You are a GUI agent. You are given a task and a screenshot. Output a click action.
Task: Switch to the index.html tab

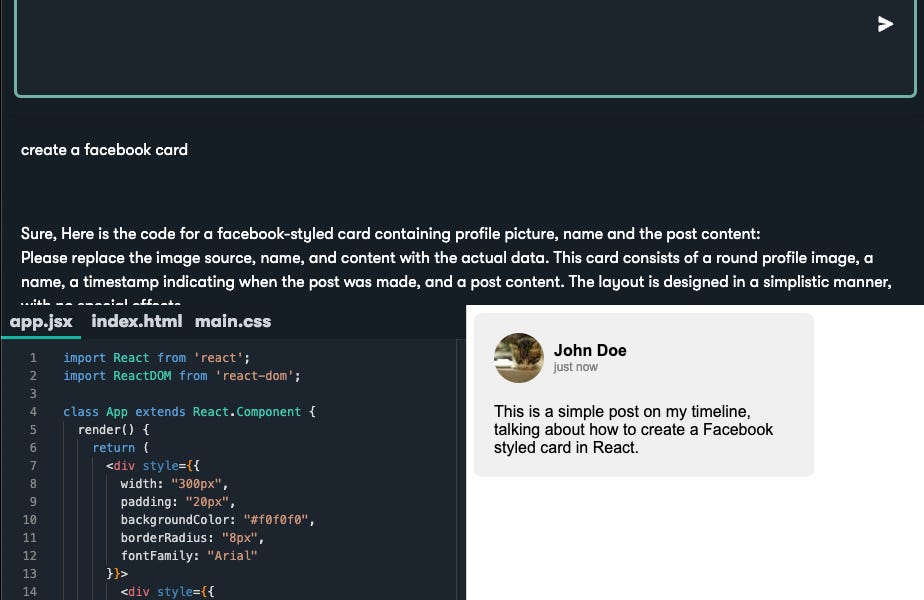(x=136, y=321)
